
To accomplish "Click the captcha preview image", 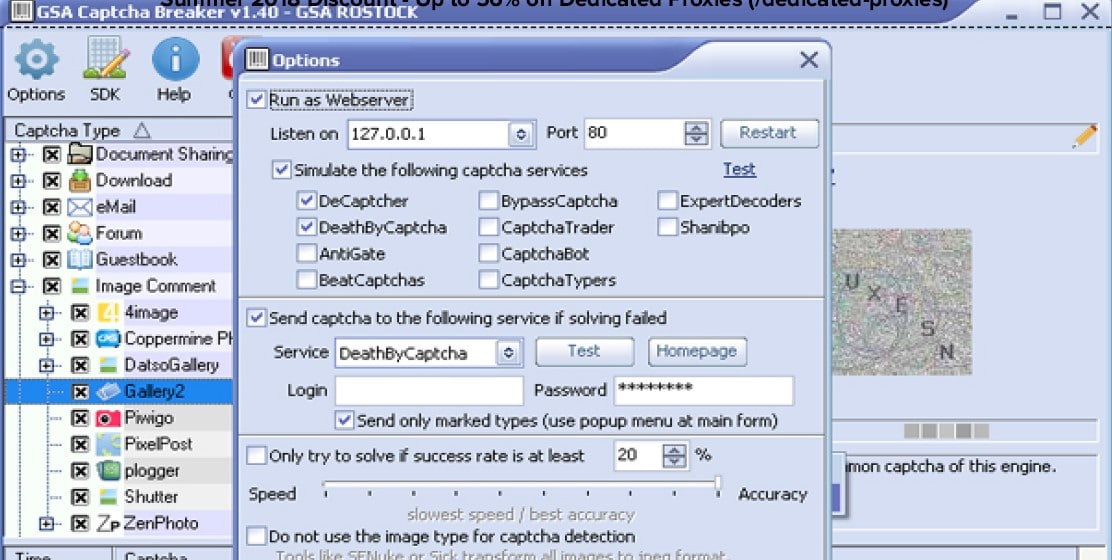I will click(901, 302).
